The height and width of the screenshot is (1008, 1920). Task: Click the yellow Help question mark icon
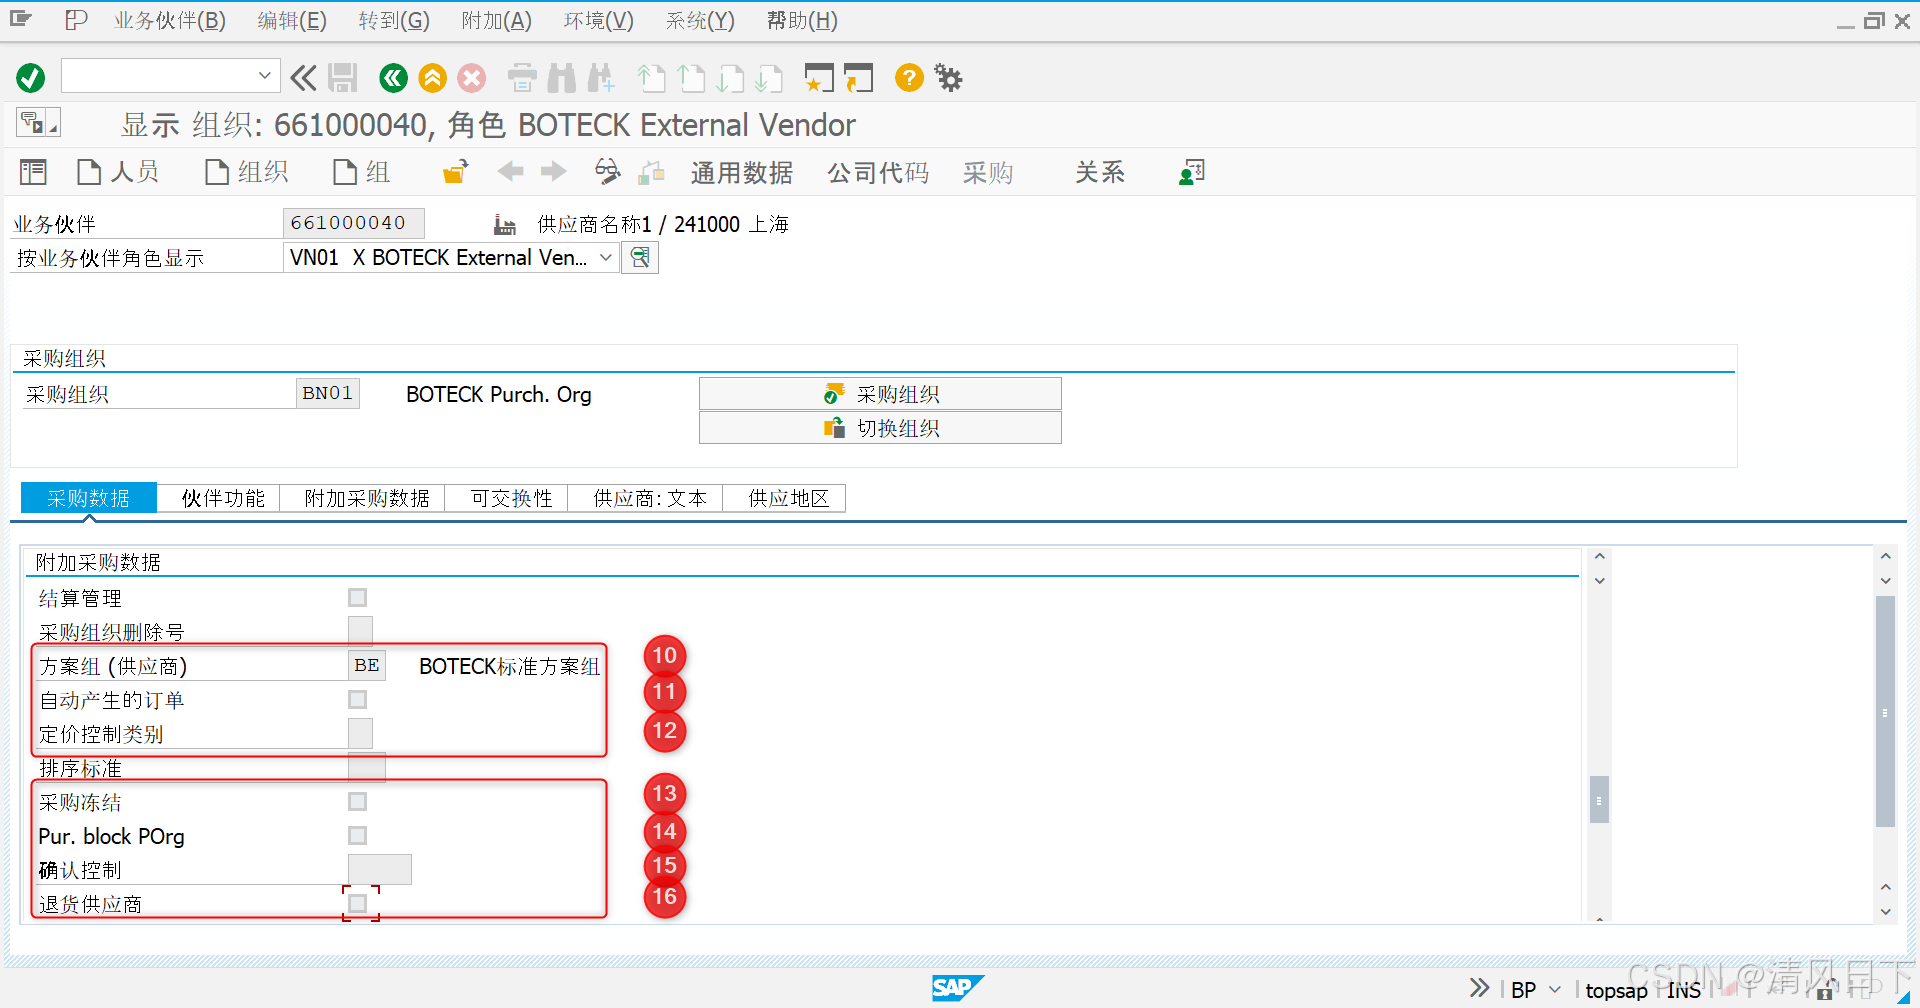tap(909, 78)
